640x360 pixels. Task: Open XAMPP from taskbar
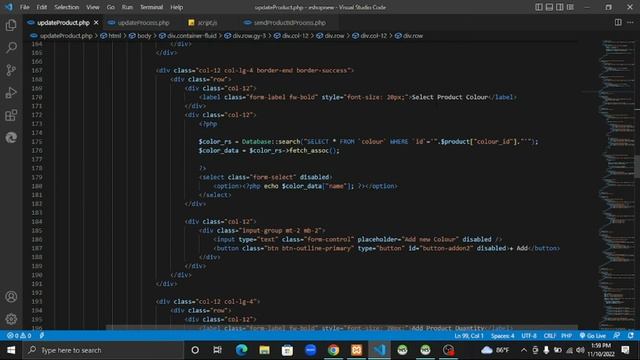pyautogui.click(x=356, y=350)
